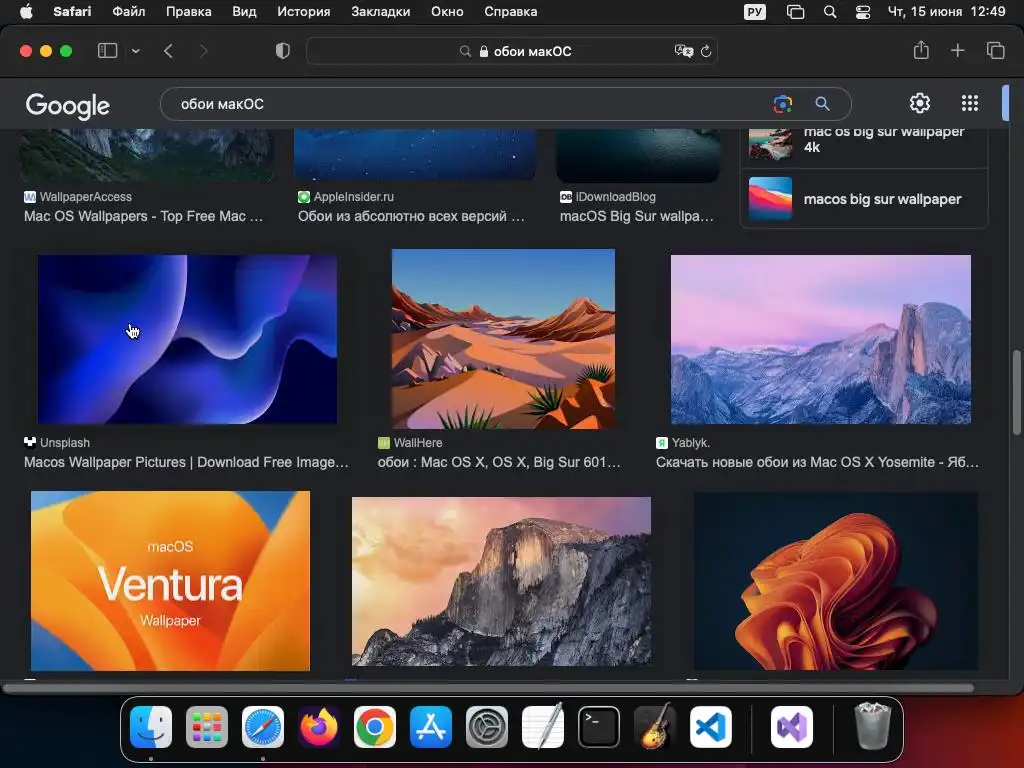This screenshot has height=768, width=1024.
Task: Open the Закладки menu
Action: pos(381,12)
